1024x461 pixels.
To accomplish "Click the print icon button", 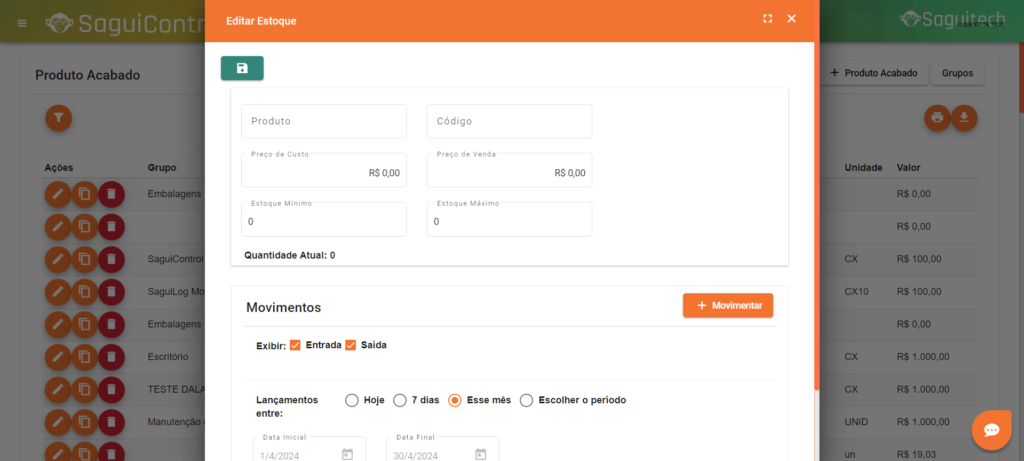I will click(x=937, y=118).
